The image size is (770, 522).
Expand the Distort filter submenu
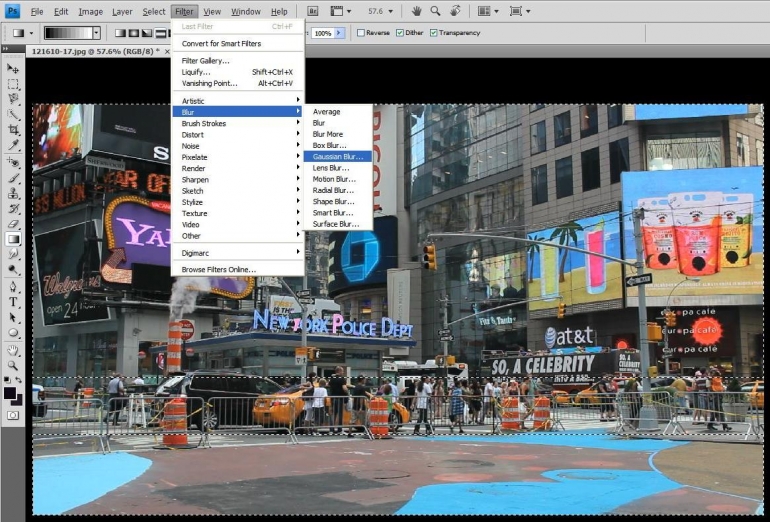(238, 135)
